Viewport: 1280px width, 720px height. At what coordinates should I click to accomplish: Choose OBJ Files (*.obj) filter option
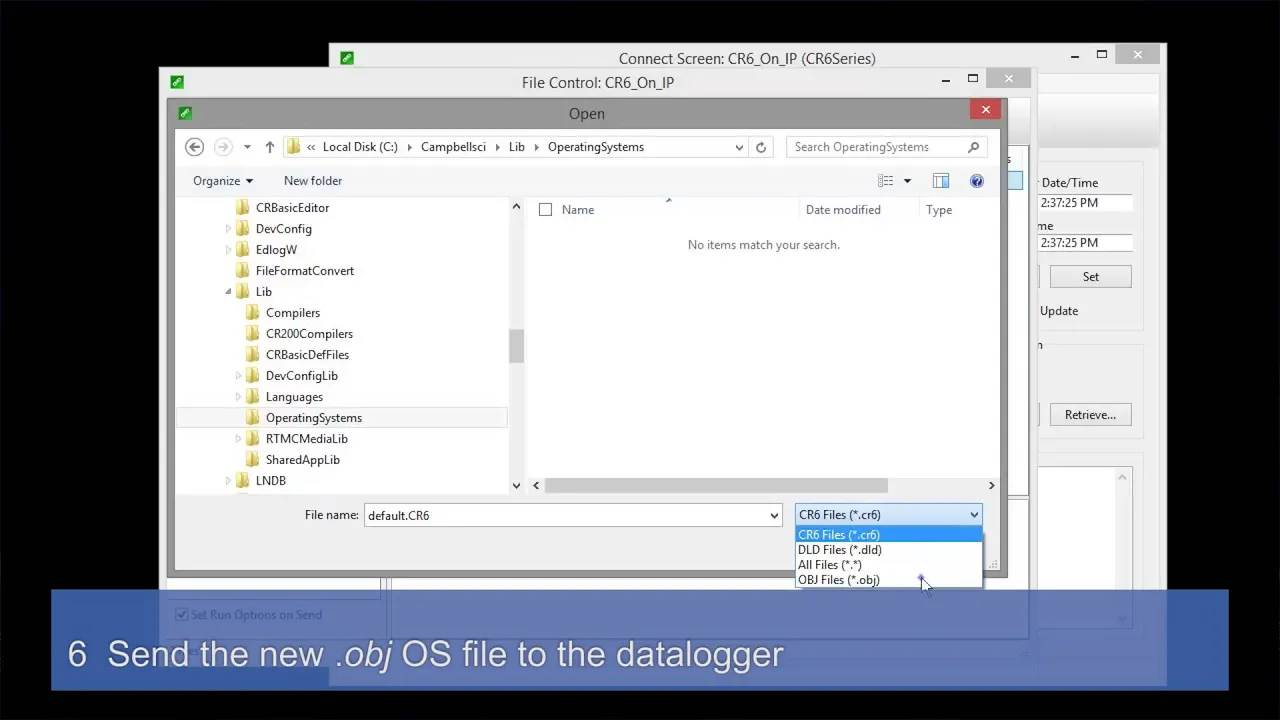pyautogui.click(x=889, y=580)
